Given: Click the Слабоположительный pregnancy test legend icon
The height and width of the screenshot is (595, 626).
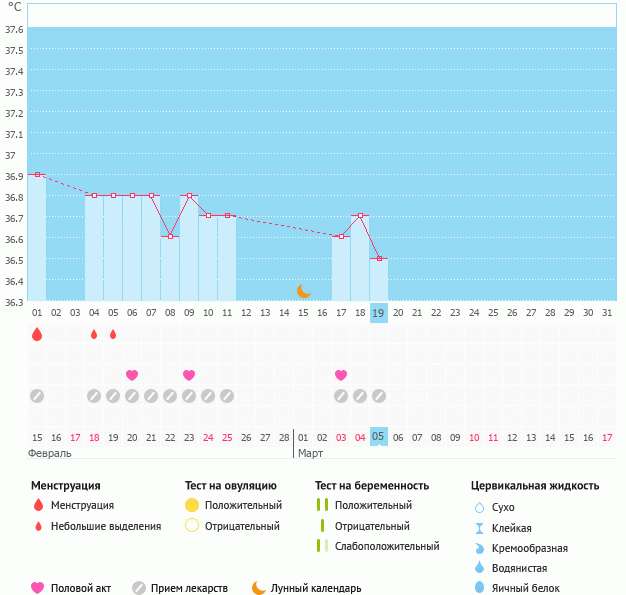Looking at the screenshot, I should pyautogui.click(x=322, y=546).
